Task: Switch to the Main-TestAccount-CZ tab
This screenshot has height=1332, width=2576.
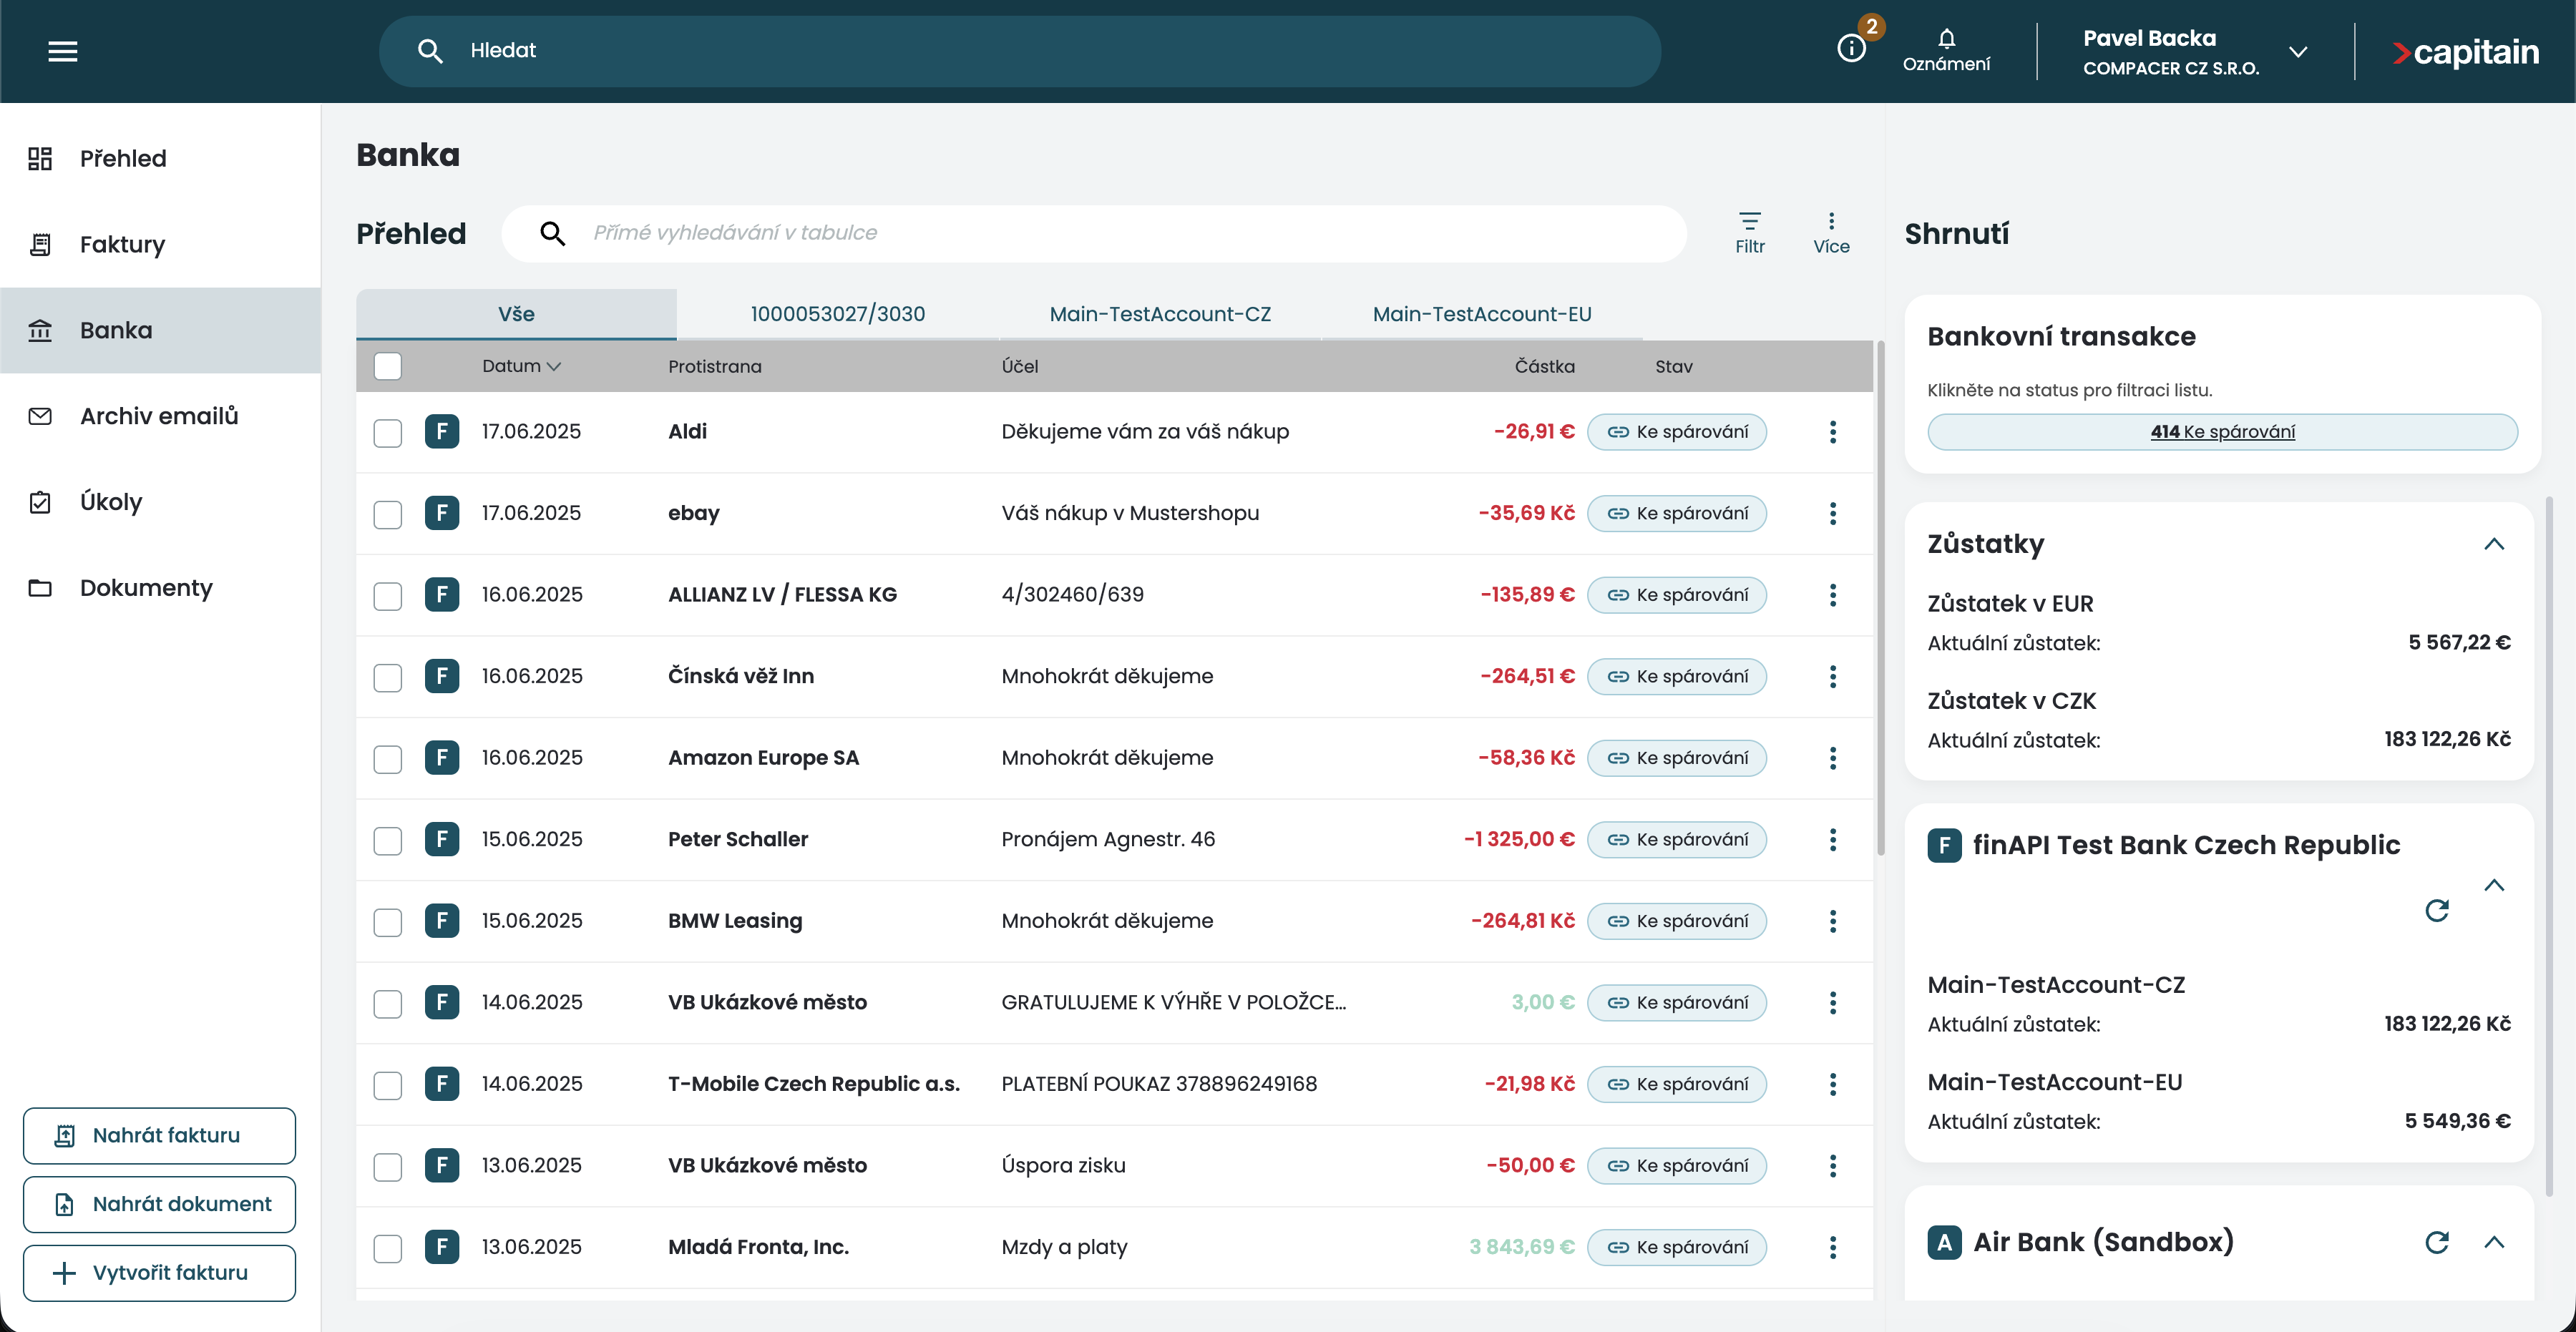Action: pyautogui.click(x=1159, y=314)
